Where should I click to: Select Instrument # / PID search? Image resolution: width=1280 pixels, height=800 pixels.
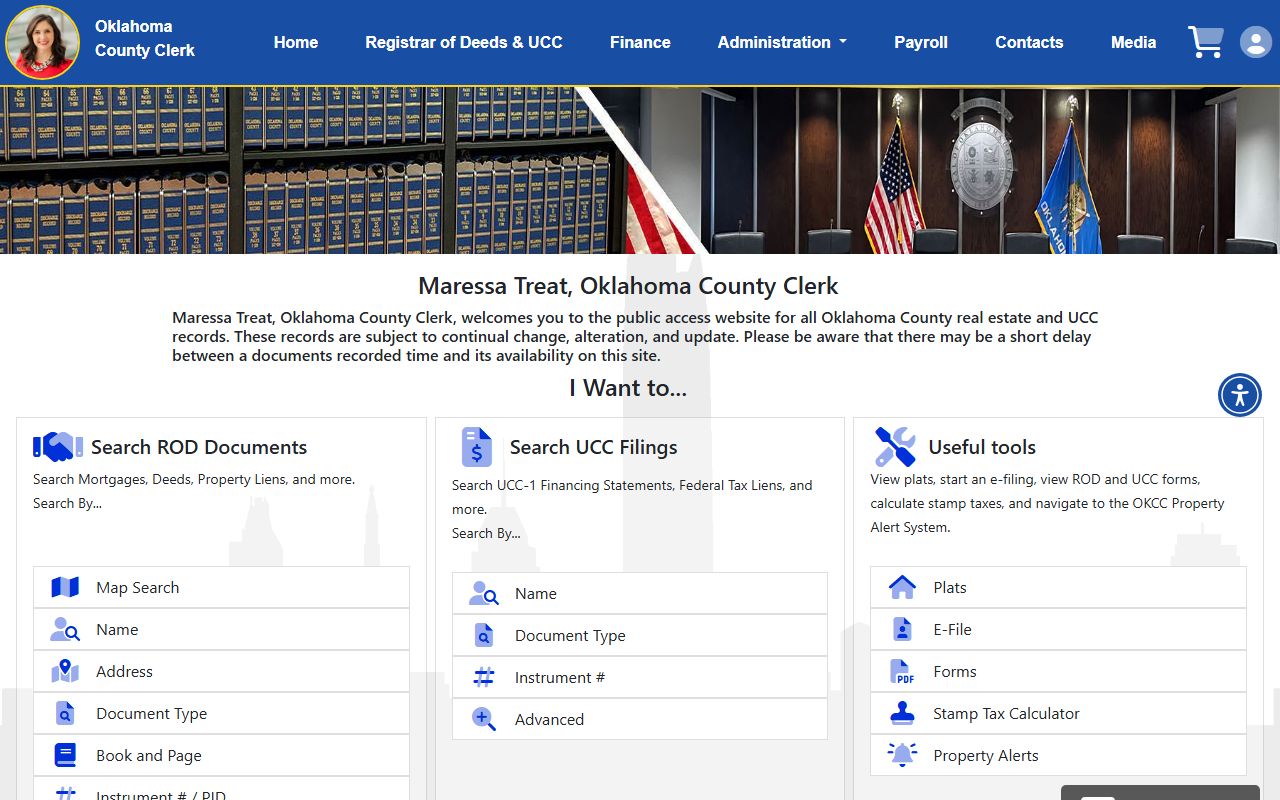221,790
